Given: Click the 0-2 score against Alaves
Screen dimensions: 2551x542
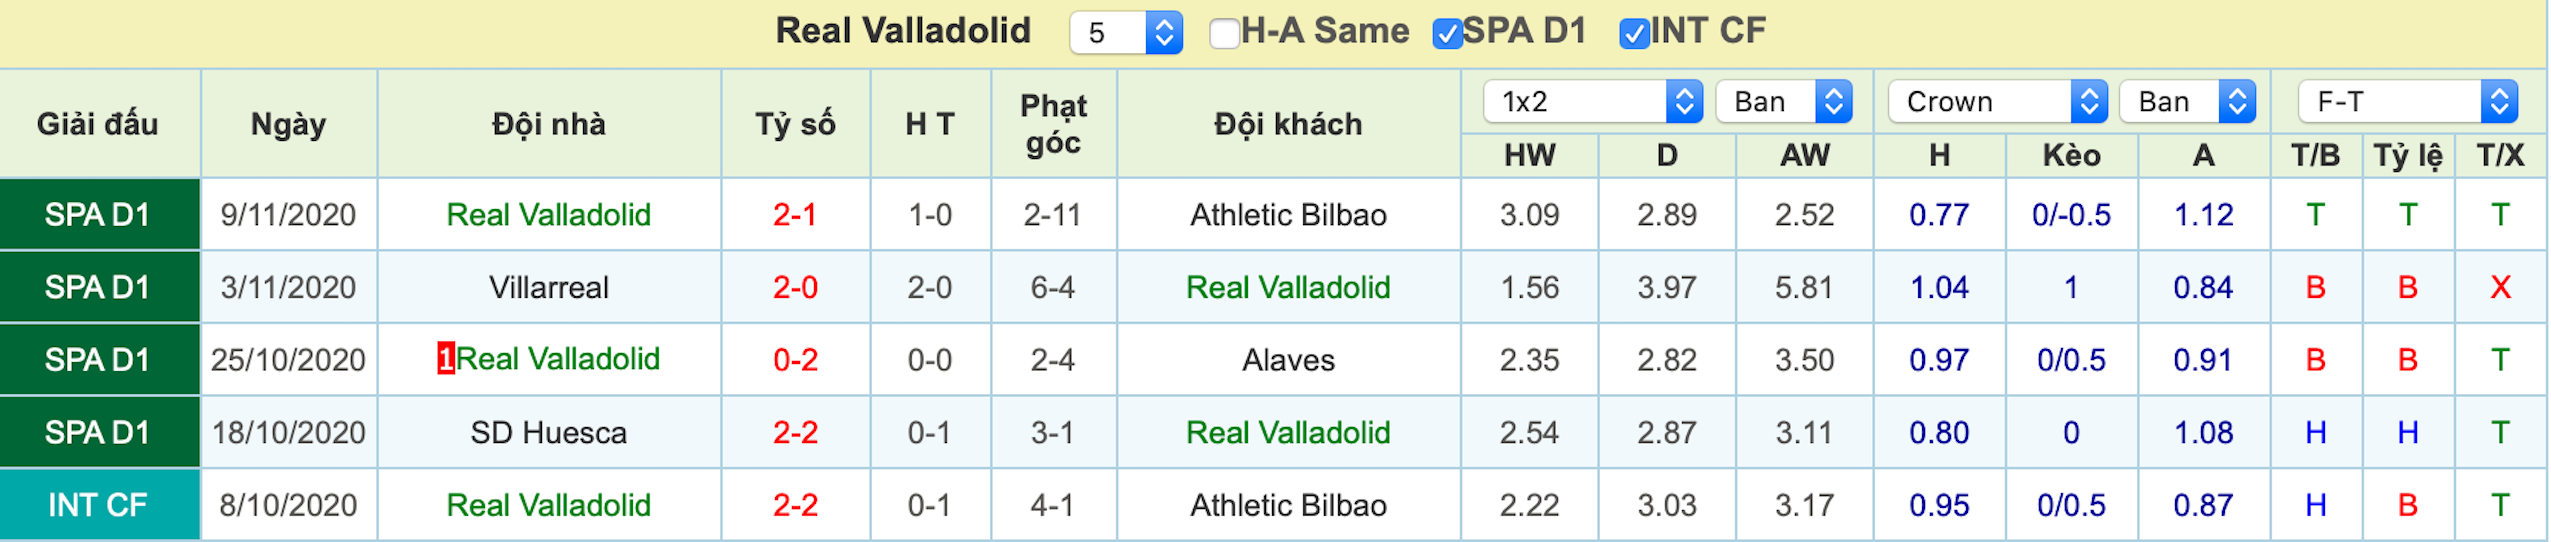Looking at the screenshot, I should 795,359.
